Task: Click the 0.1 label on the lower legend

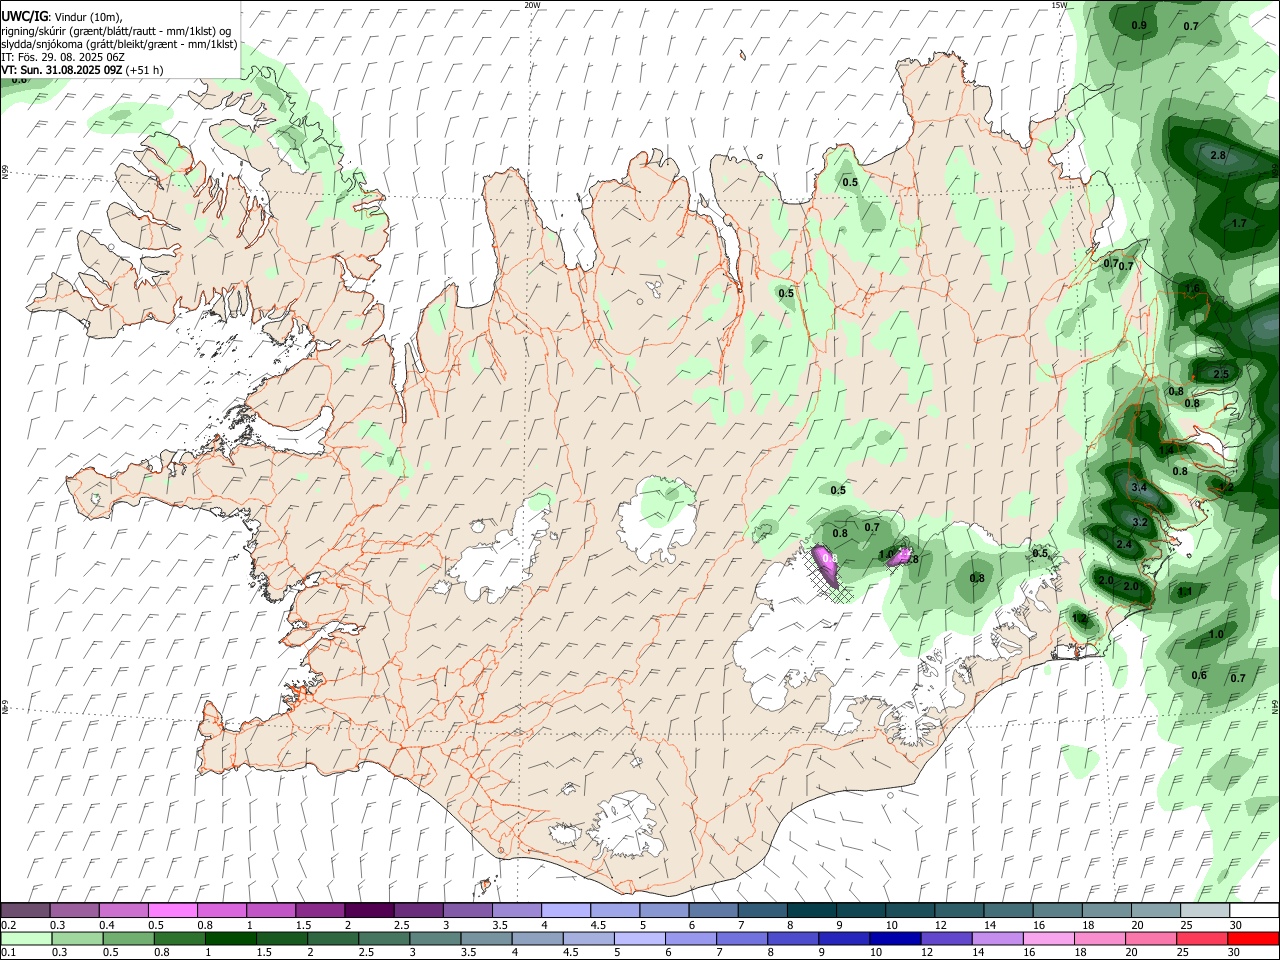Action: pos(9,952)
